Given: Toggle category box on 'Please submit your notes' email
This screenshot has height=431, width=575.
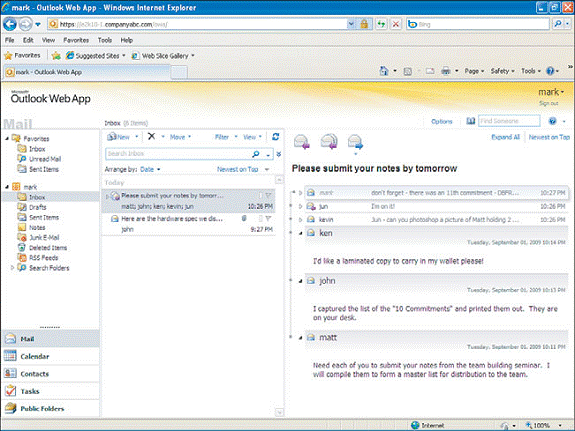Looking at the screenshot, I should [260, 196].
